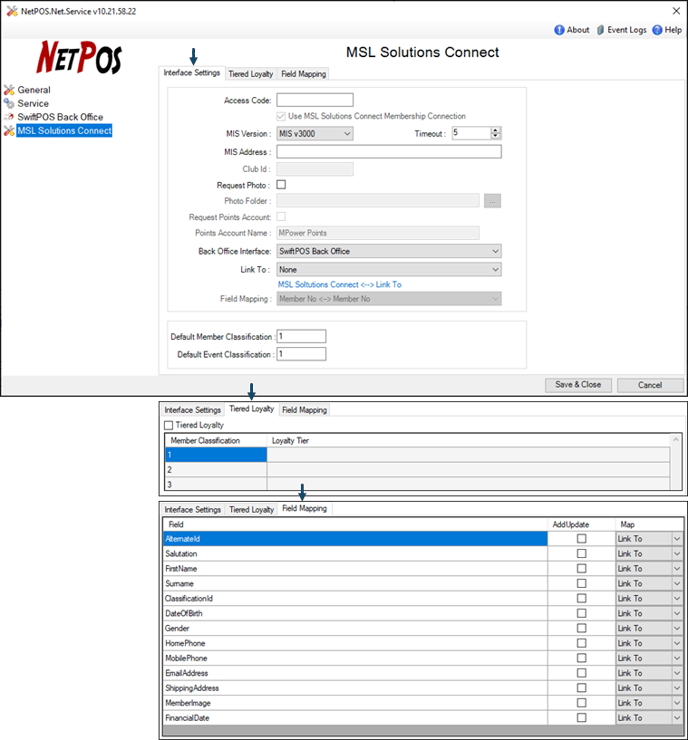
Task: Click the Cancel button
Action: (650, 385)
